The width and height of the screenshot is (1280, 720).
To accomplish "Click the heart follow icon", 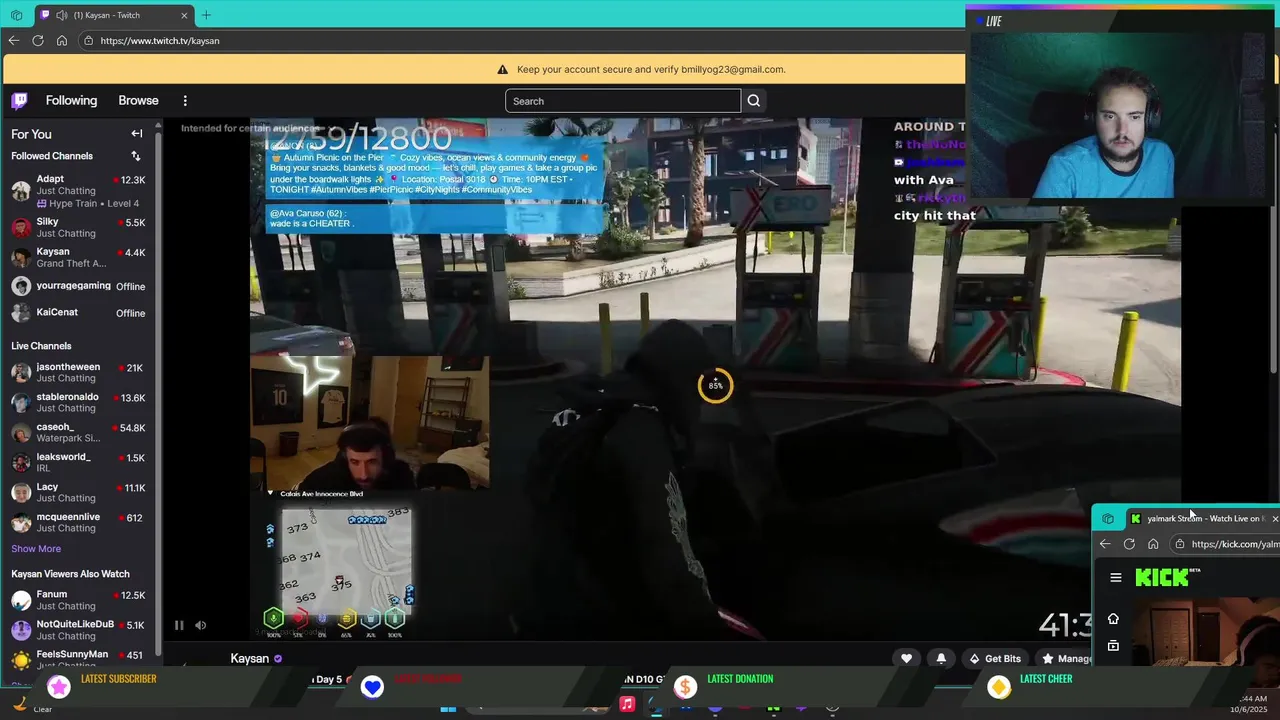I will pyautogui.click(x=906, y=658).
